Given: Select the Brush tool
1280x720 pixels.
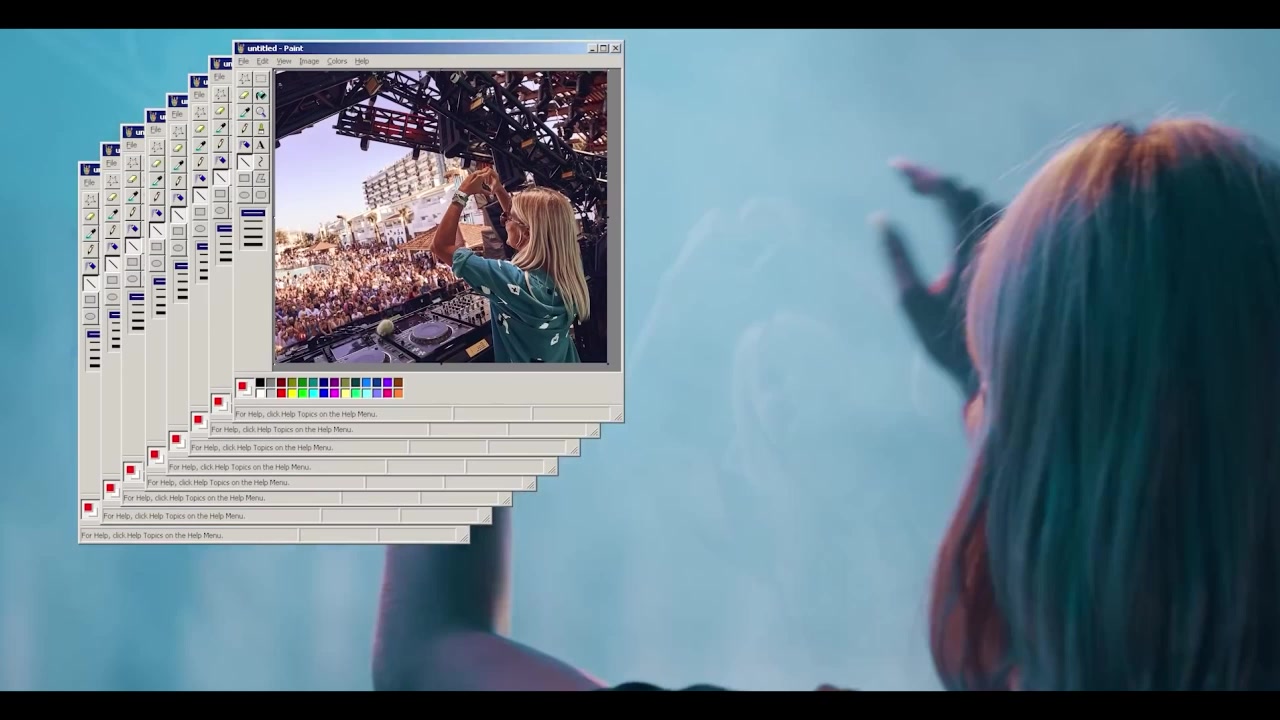Looking at the screenshot, I should 261,128.
